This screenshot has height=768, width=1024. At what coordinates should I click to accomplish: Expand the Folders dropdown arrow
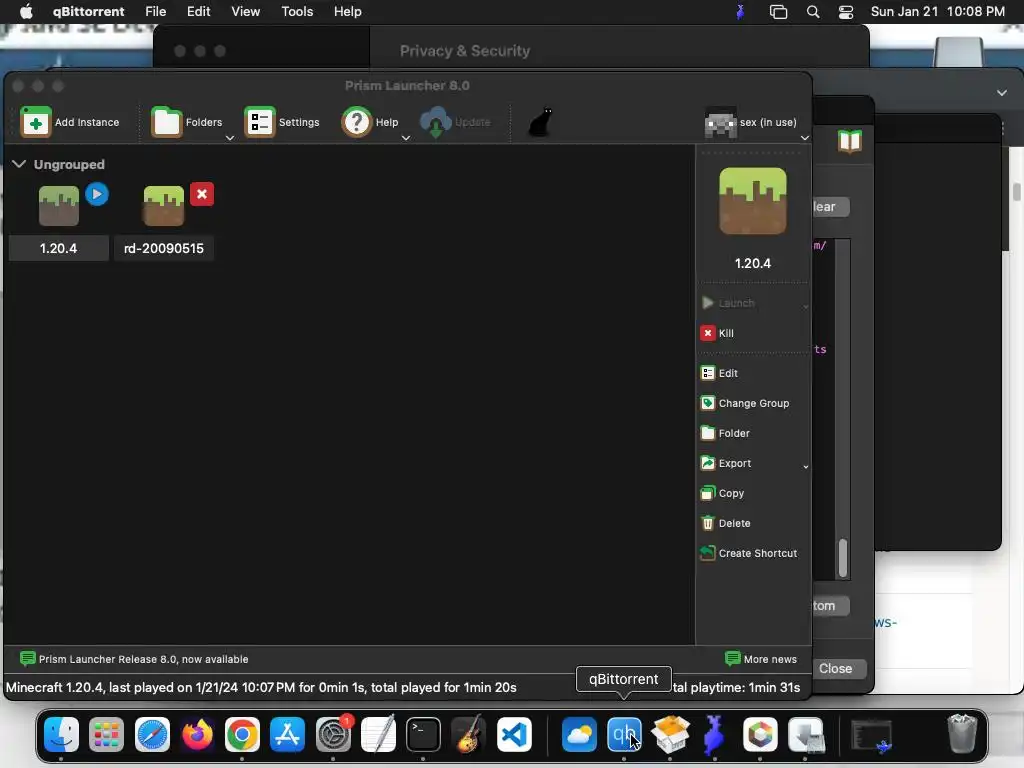click(x=230, y=138)
